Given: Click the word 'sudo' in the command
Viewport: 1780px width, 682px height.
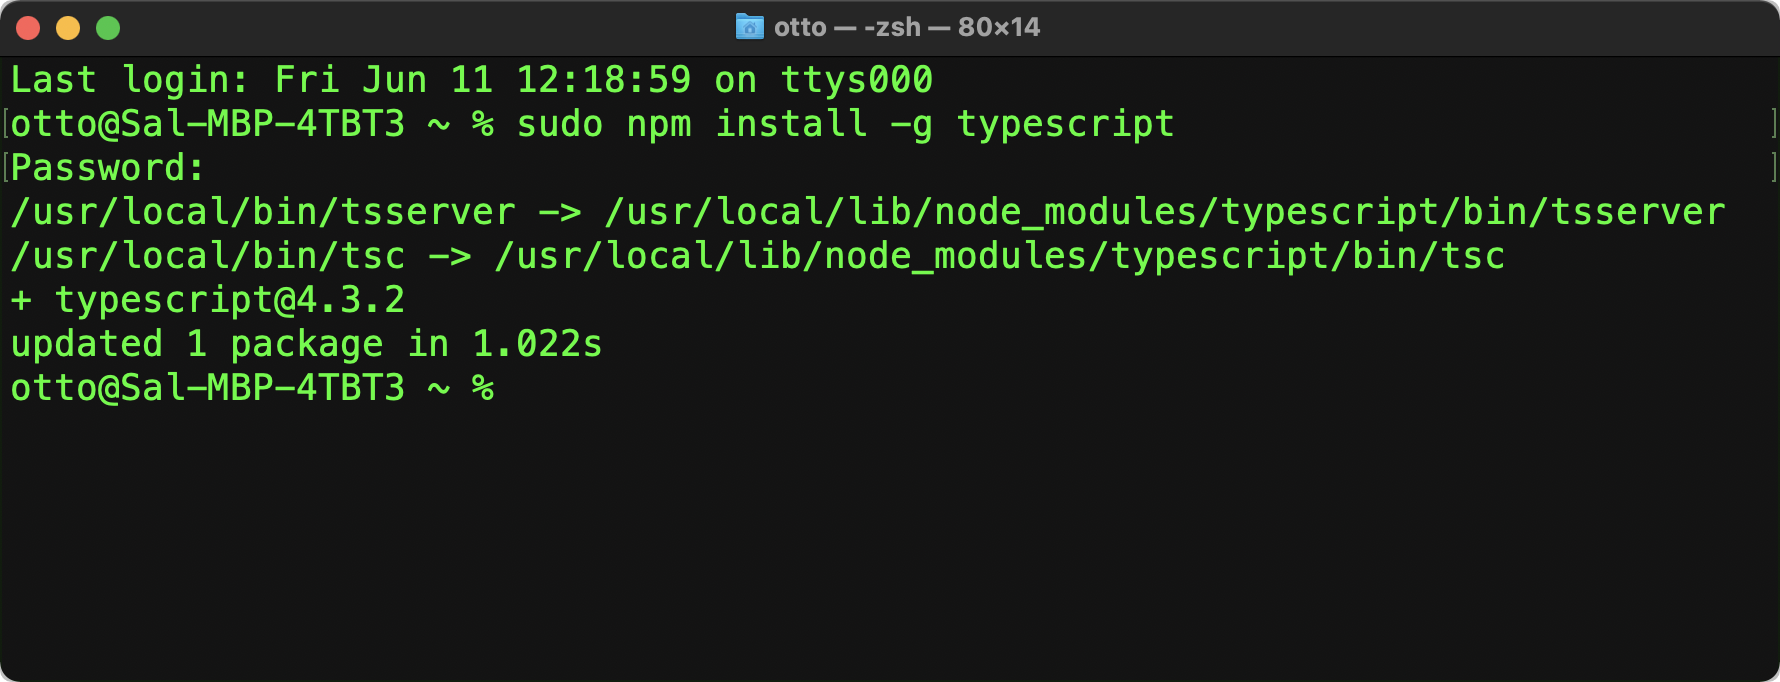Looking at the screenshot, I should tap(559, 124).
